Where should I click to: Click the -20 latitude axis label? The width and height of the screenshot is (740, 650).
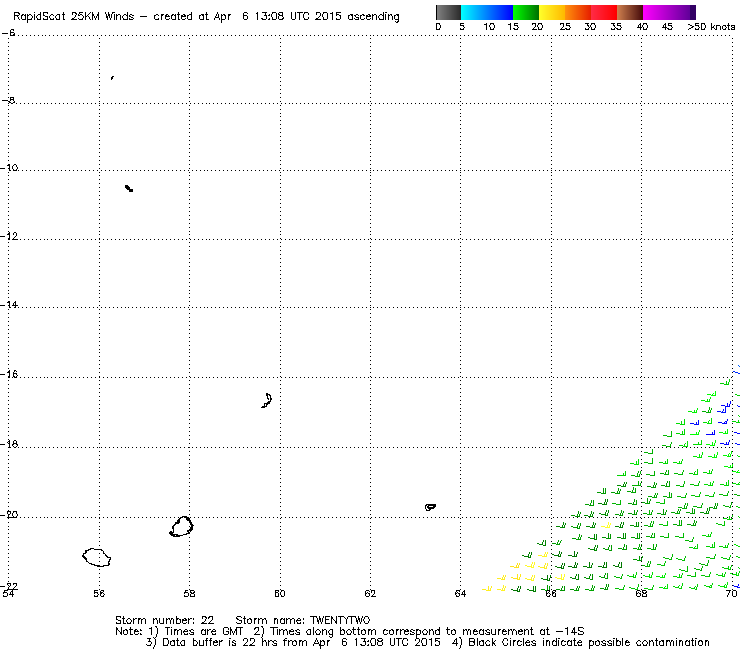pyautogui.click(x=9, y=515)
